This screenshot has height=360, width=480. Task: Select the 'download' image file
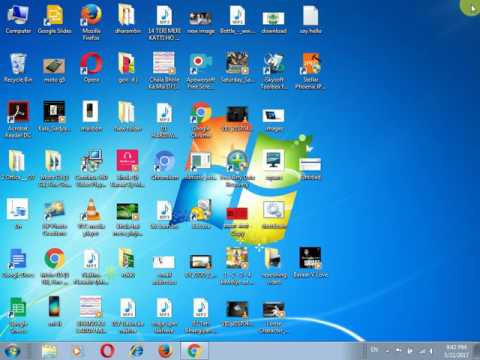point(273,23)
